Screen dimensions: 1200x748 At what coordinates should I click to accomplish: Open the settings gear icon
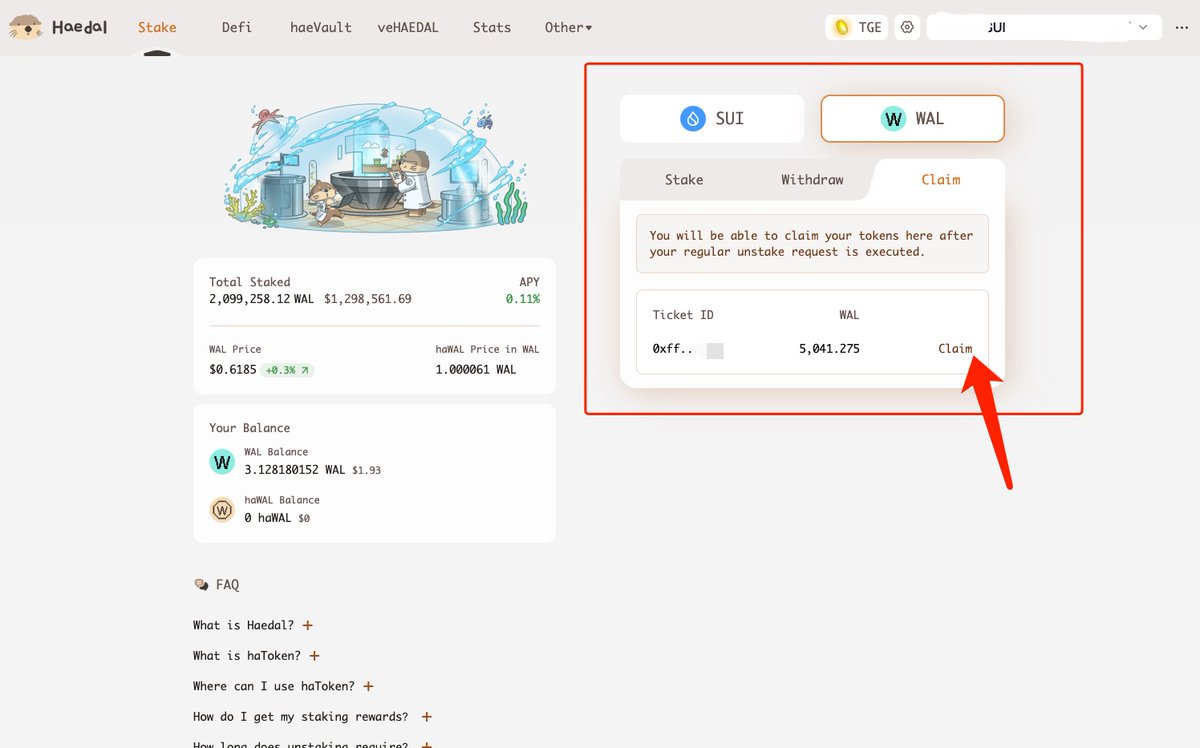click(x=907, y=27)
